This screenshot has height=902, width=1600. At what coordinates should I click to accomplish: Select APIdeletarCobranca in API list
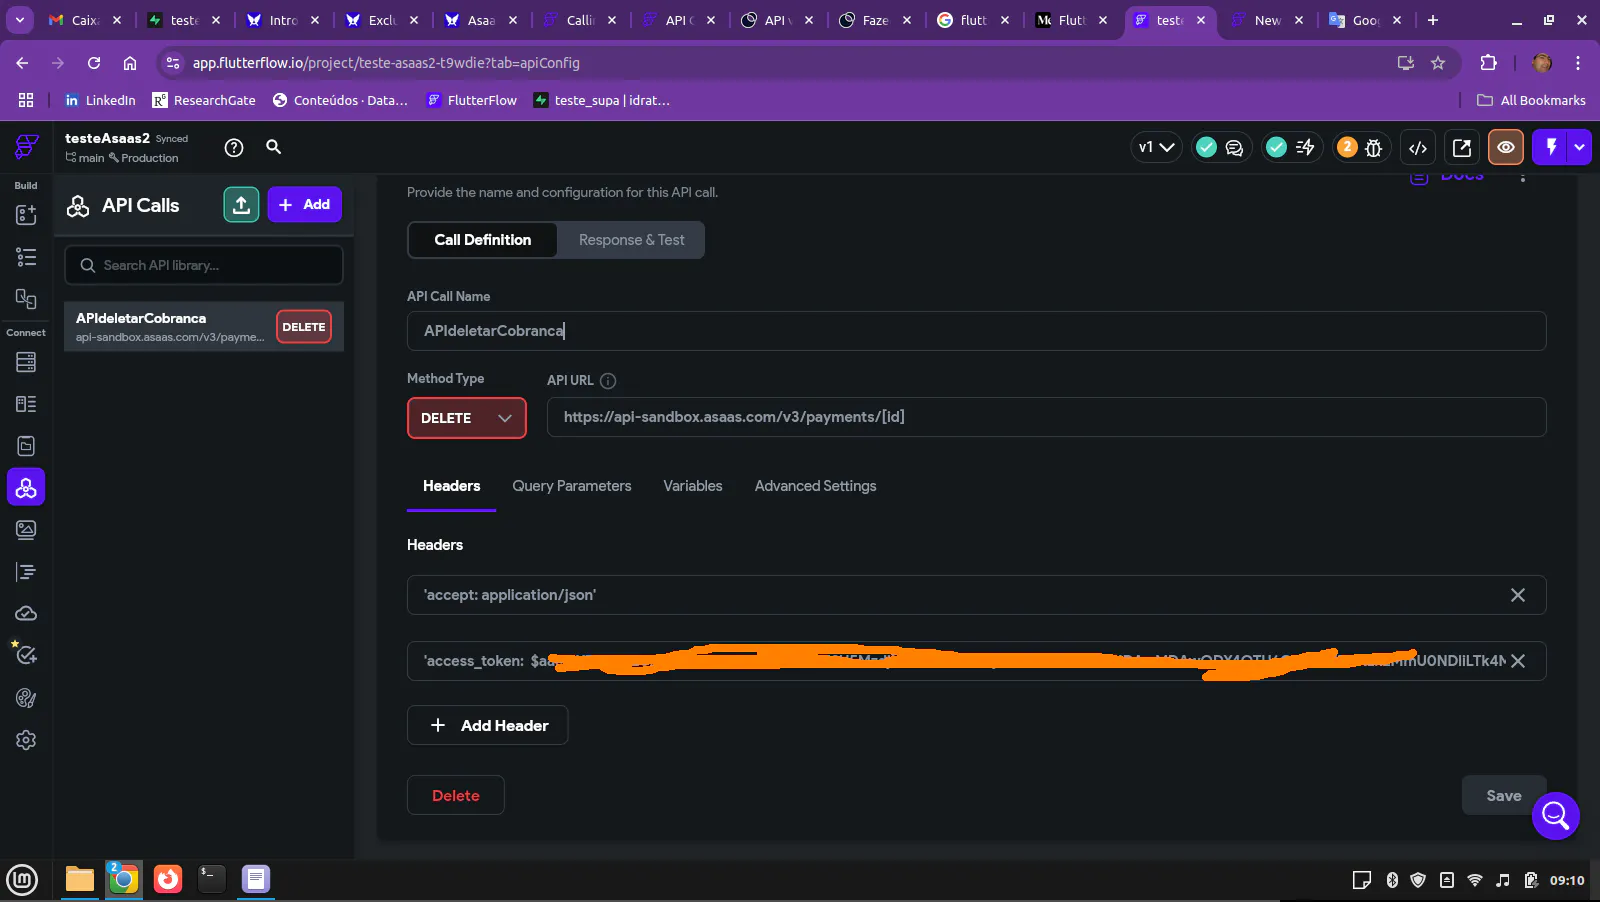pos(204,327)
